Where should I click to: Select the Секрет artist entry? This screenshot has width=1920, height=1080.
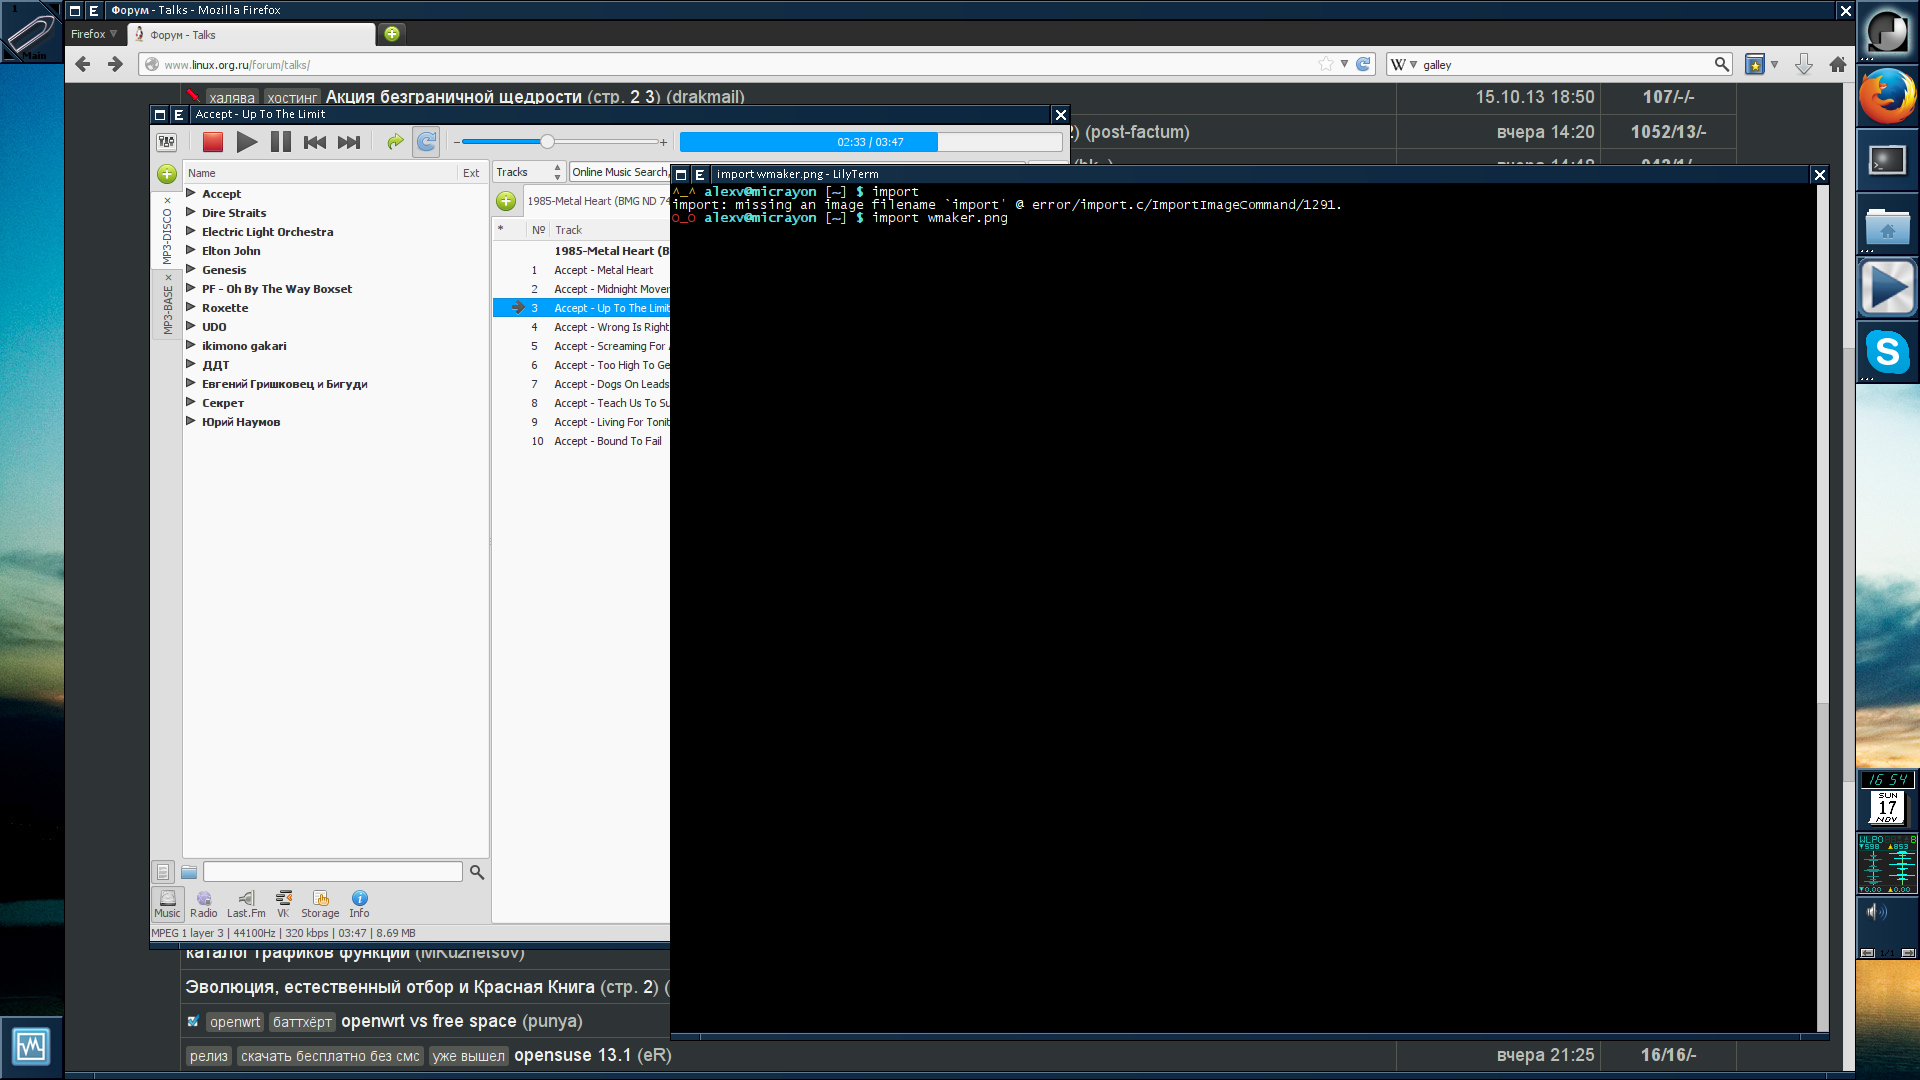223,403
